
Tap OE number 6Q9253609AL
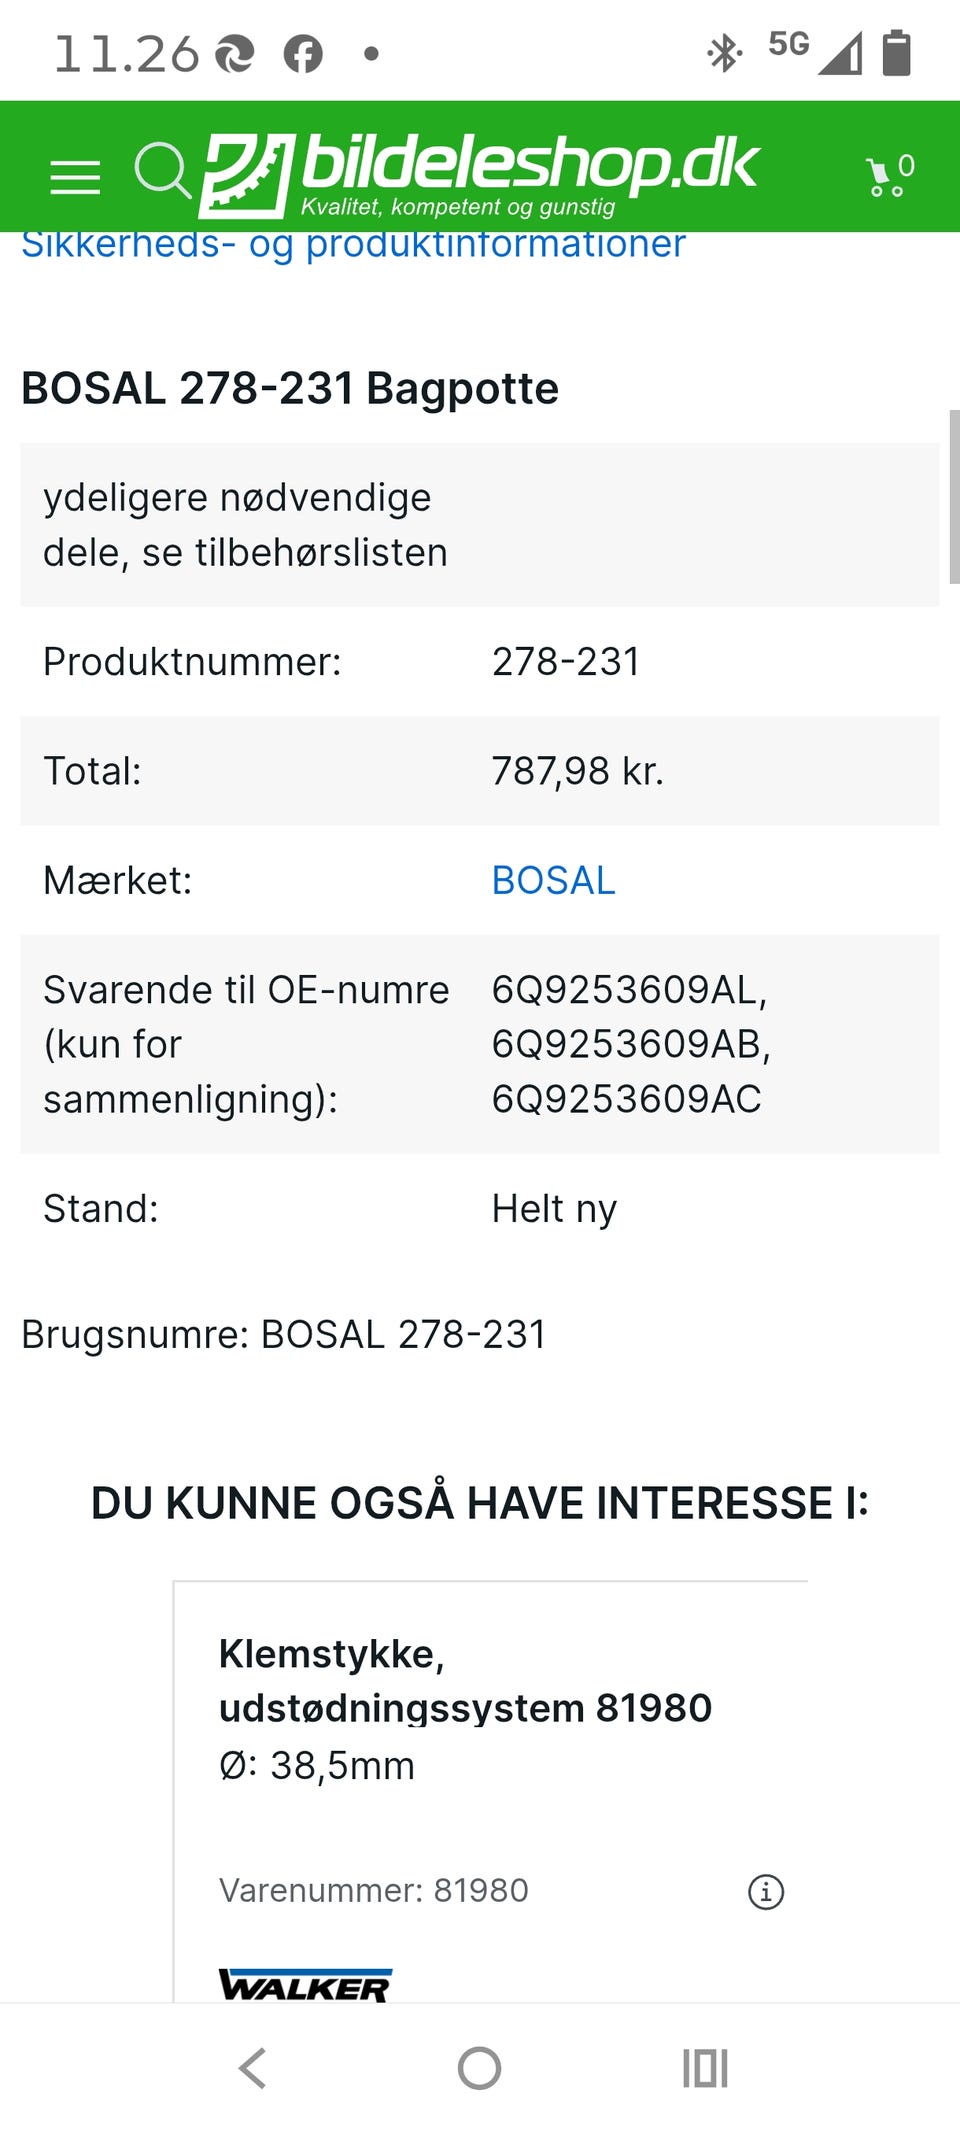click(628, 990)
